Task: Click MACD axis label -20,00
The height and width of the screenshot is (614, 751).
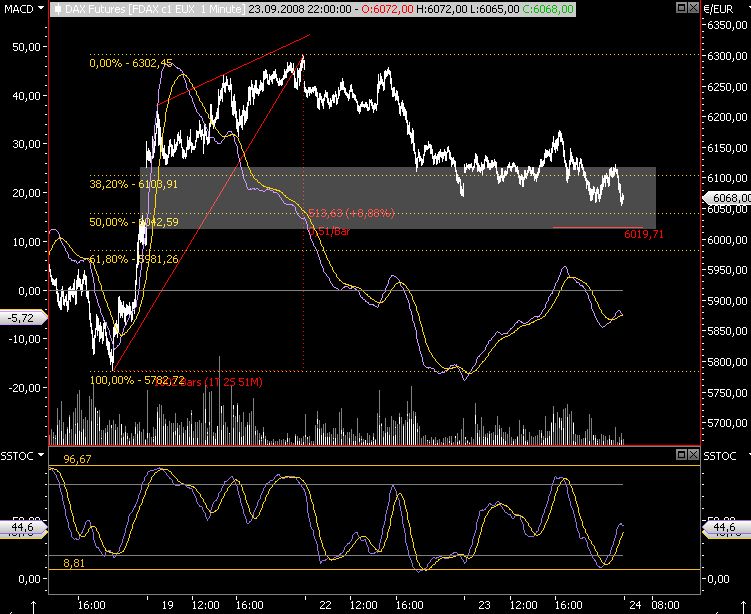Action: pos(24,388)
